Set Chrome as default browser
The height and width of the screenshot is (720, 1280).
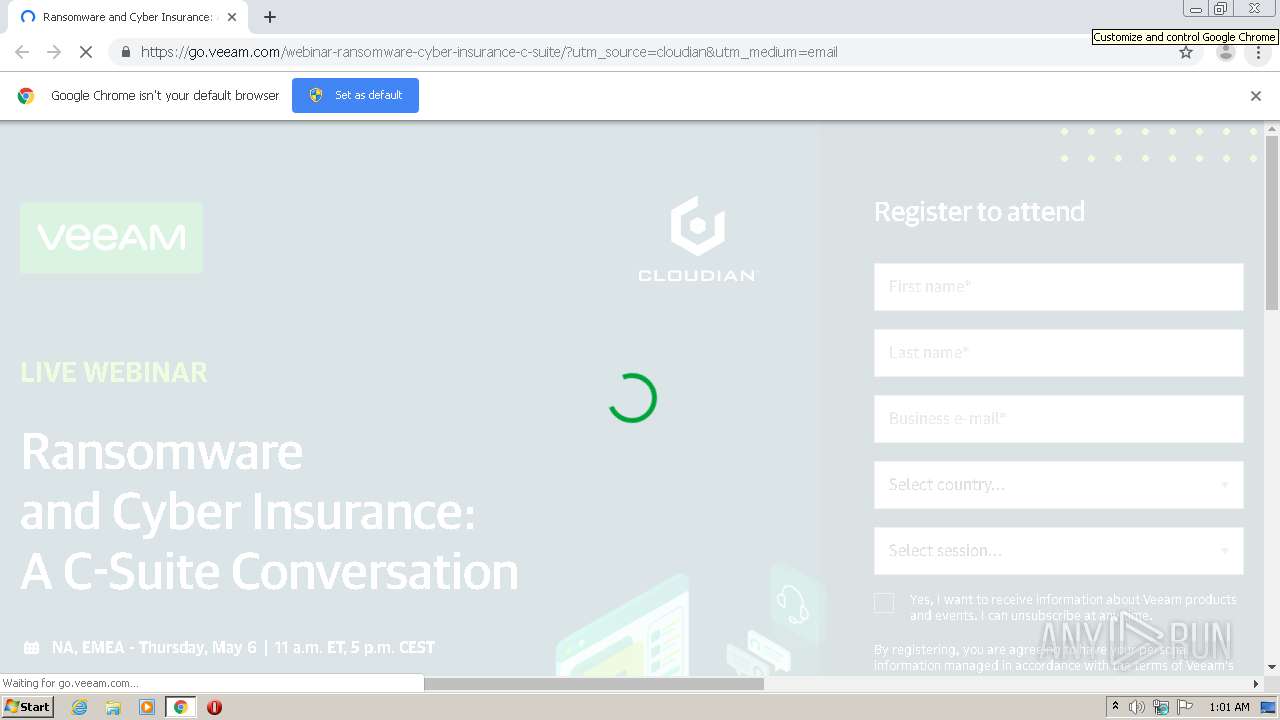point(355,95)
